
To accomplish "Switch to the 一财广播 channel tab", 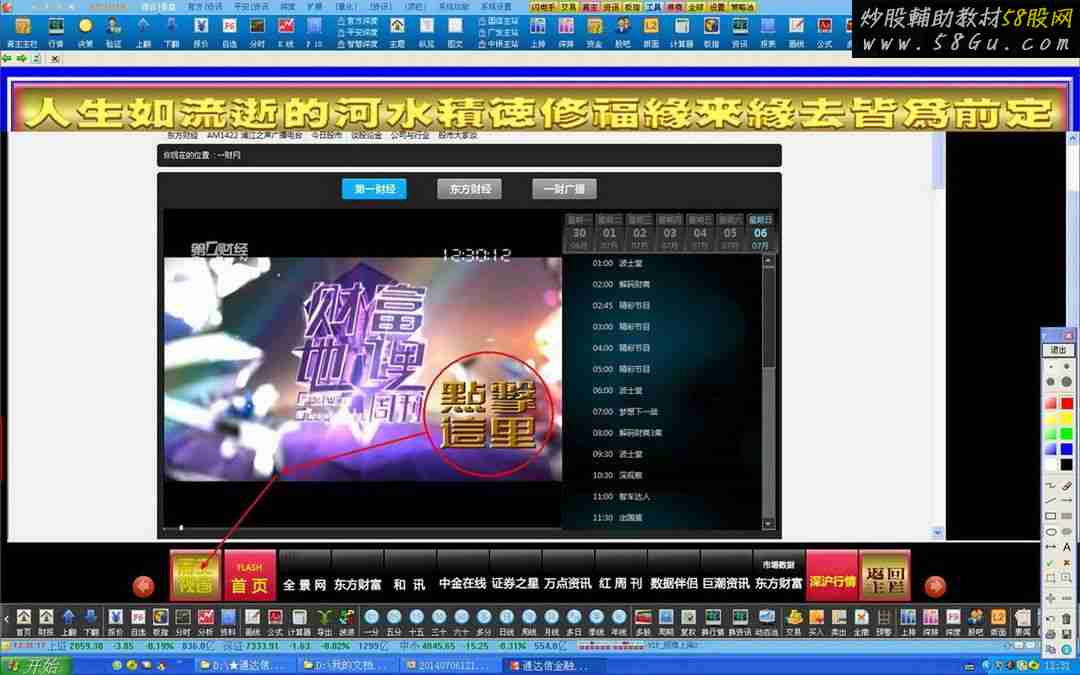I will coord(564,189).
